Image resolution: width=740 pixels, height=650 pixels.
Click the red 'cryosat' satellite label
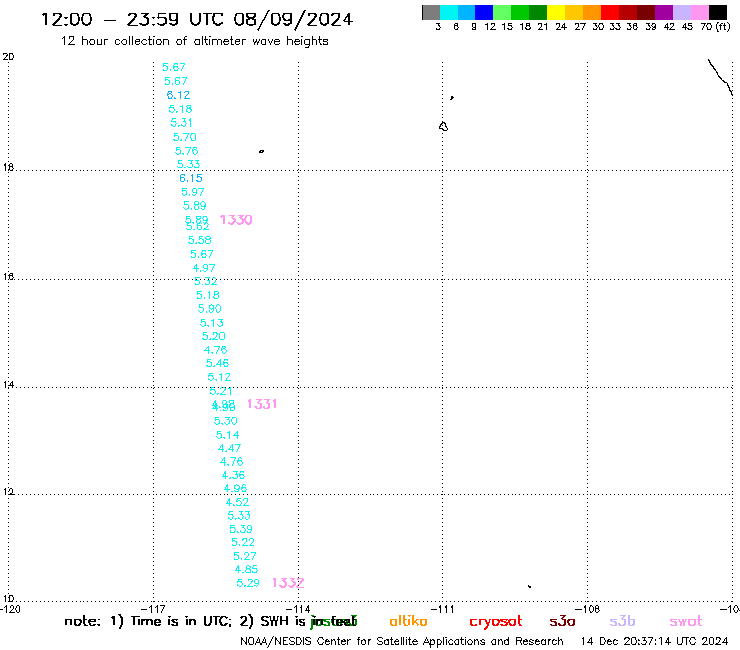tap(496, 622)
